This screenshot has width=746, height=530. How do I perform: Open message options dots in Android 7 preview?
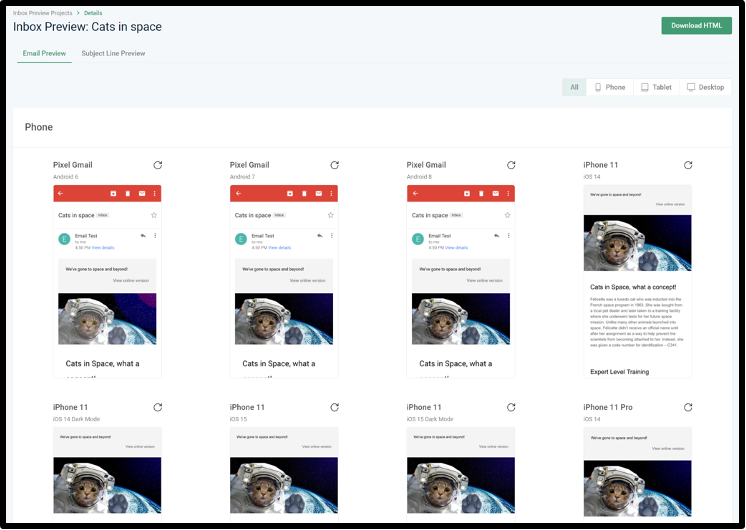(x=332, y=236)
